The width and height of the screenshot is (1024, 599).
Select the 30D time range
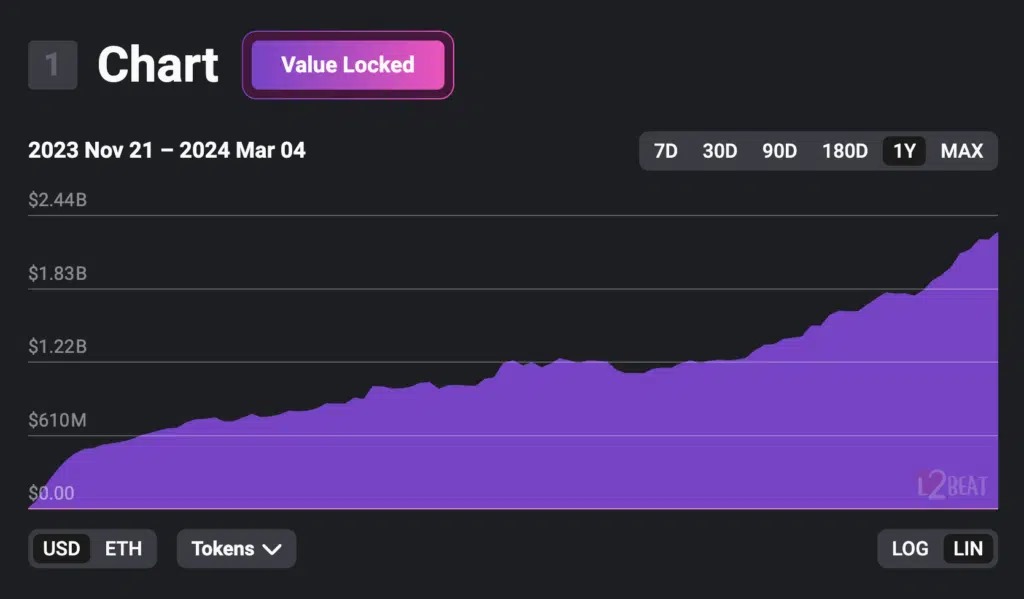[719, 151]
